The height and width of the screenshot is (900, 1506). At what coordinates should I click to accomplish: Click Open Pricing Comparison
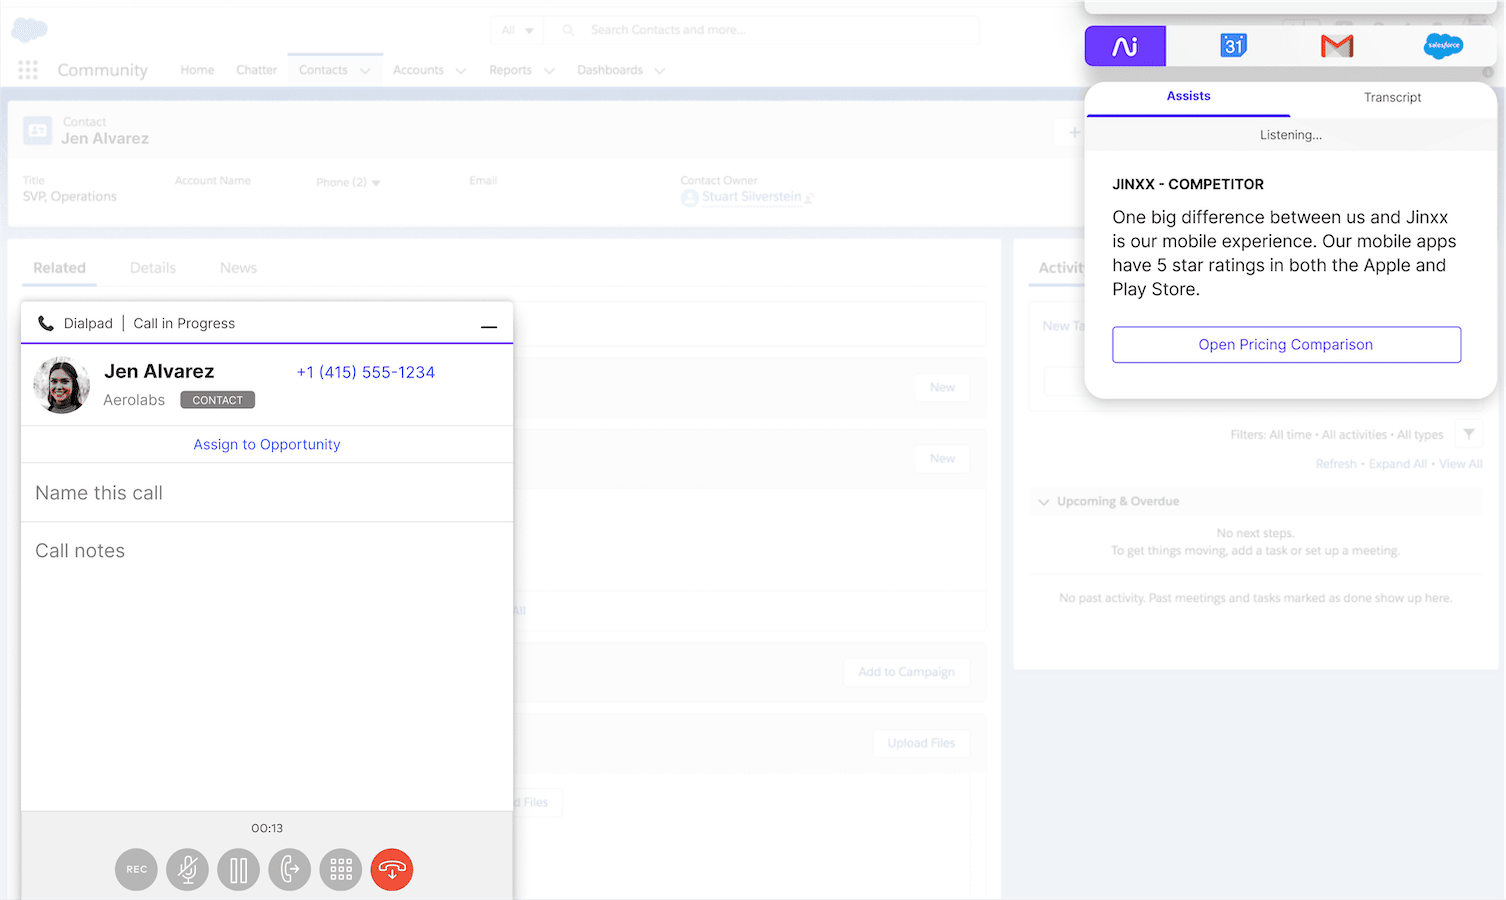(1286, 344)
